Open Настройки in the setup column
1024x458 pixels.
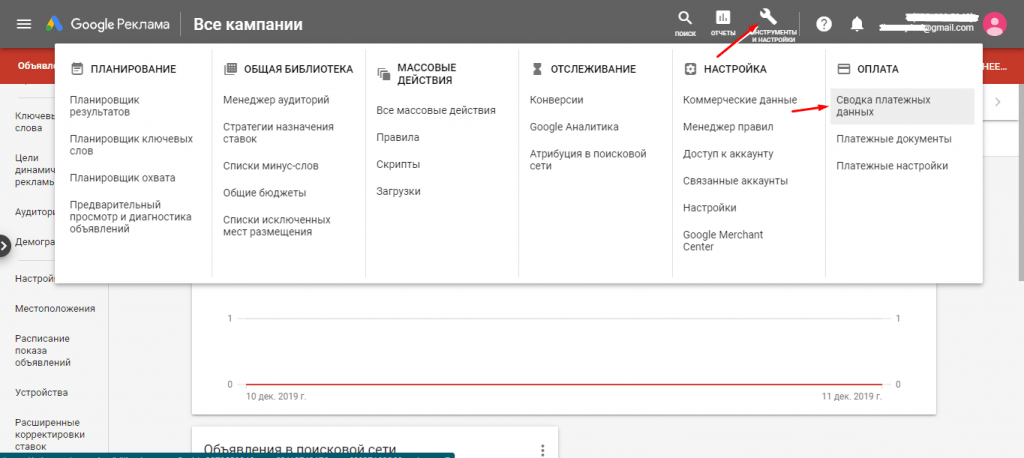tap(710, 208)
